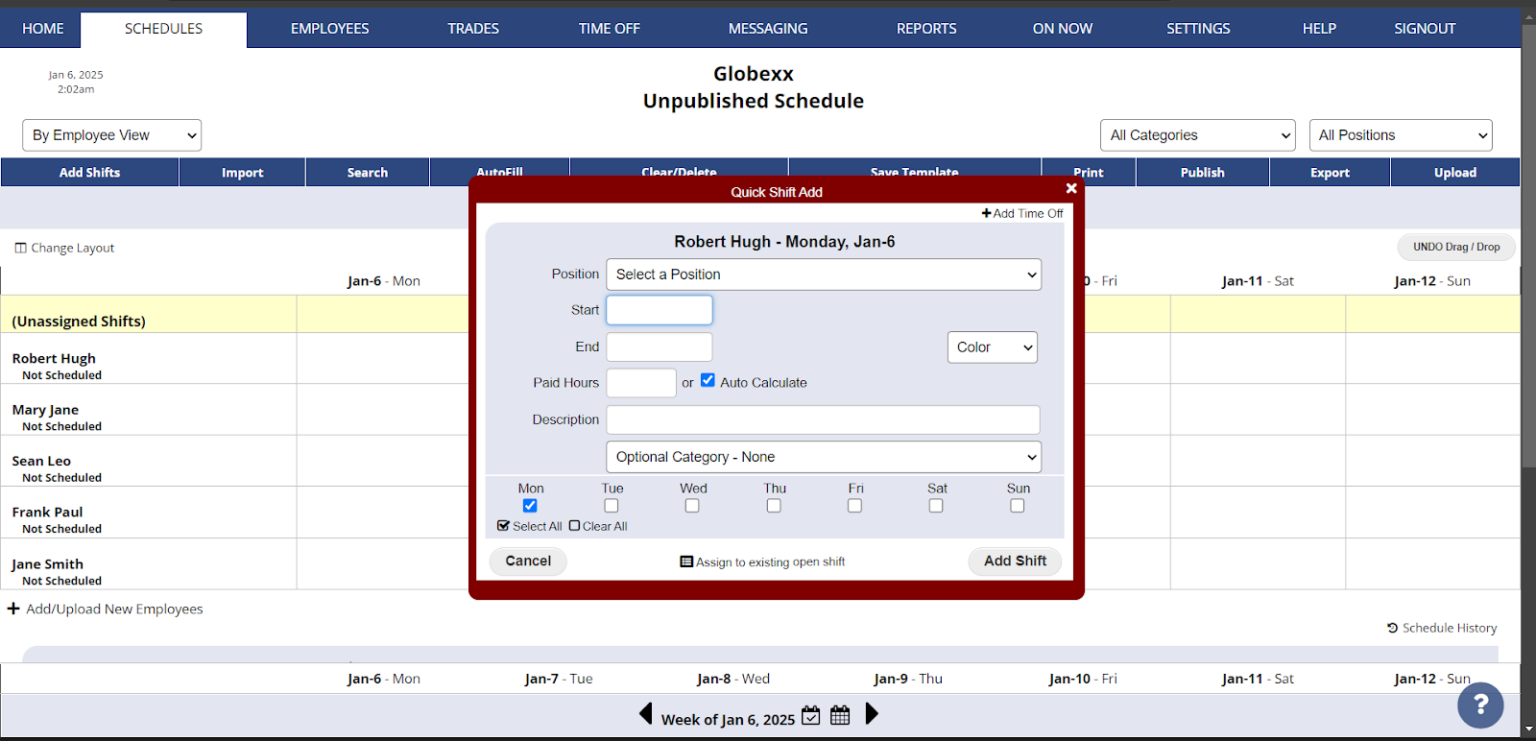1536x741 pixels.
Task: Focus the End time field
Action: point(659,347)
